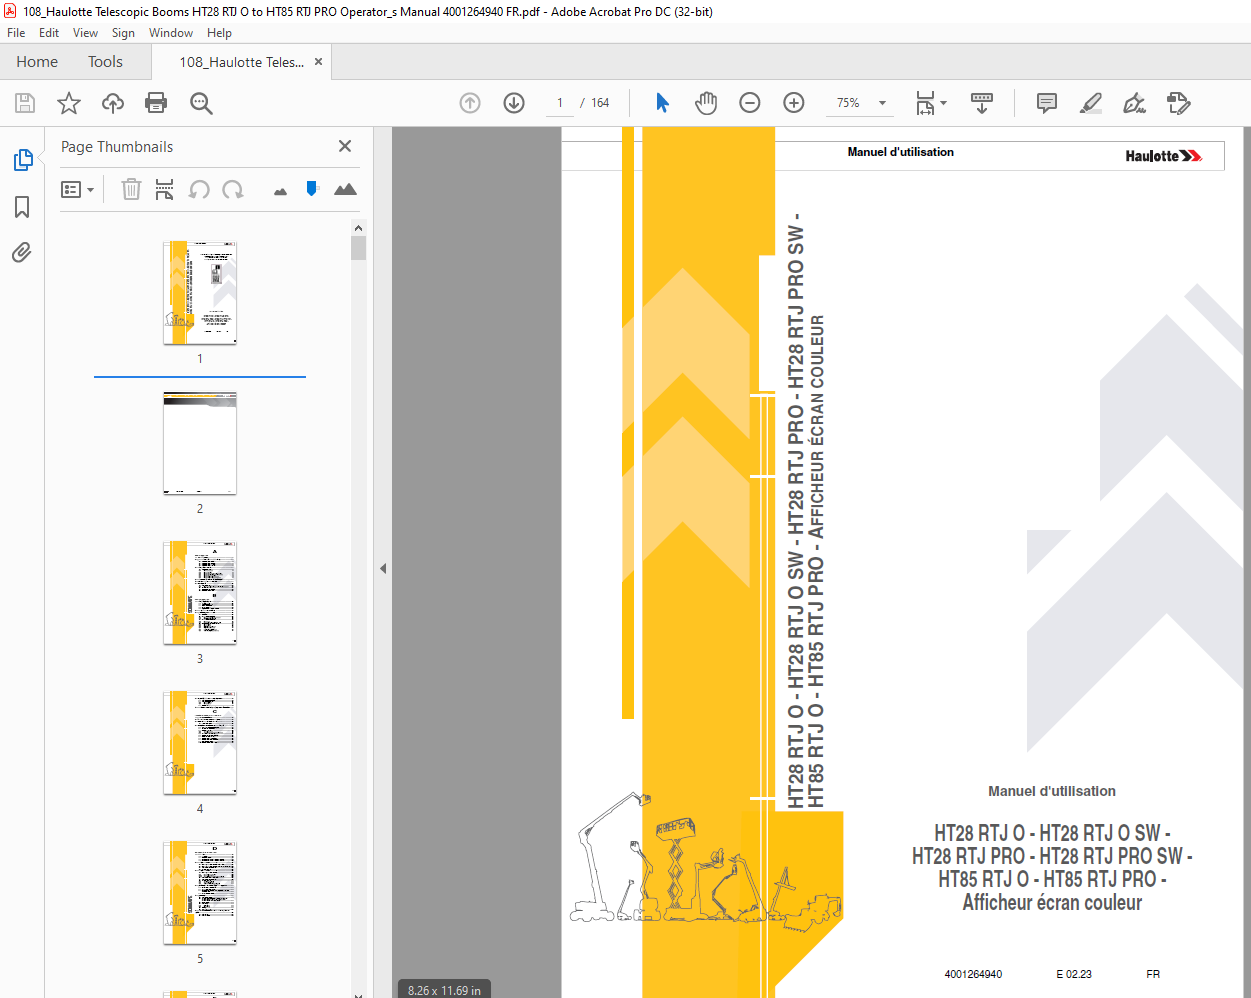The image size is (1251, 998).
Task: Choose the Selection arrow tool
Action: [x=662, y=103]
